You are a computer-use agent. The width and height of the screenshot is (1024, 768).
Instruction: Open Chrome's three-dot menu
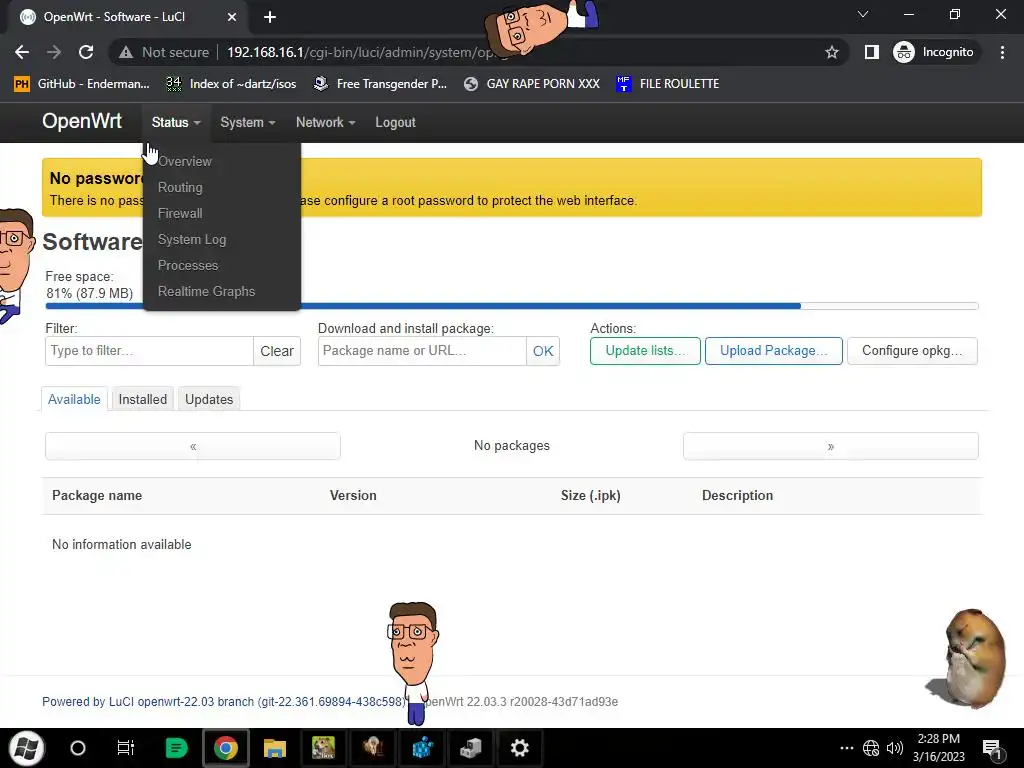[1002, 52]
